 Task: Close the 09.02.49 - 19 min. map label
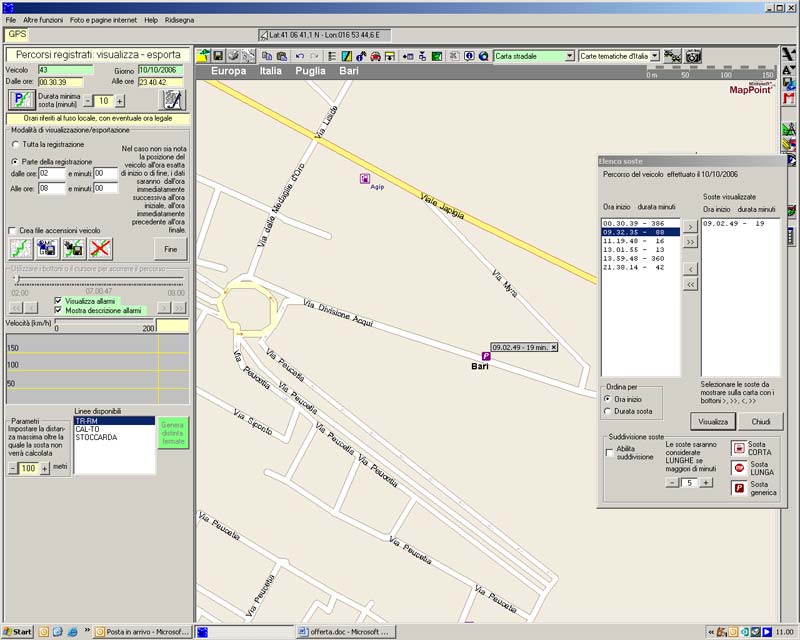click(x=554, y=347)
